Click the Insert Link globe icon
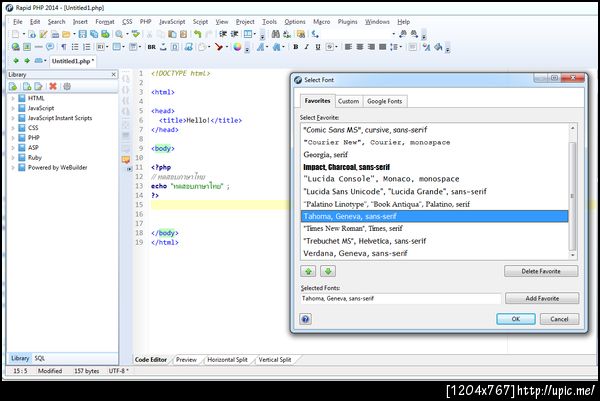The image size is (600, 401). click(x=15, y=47)
